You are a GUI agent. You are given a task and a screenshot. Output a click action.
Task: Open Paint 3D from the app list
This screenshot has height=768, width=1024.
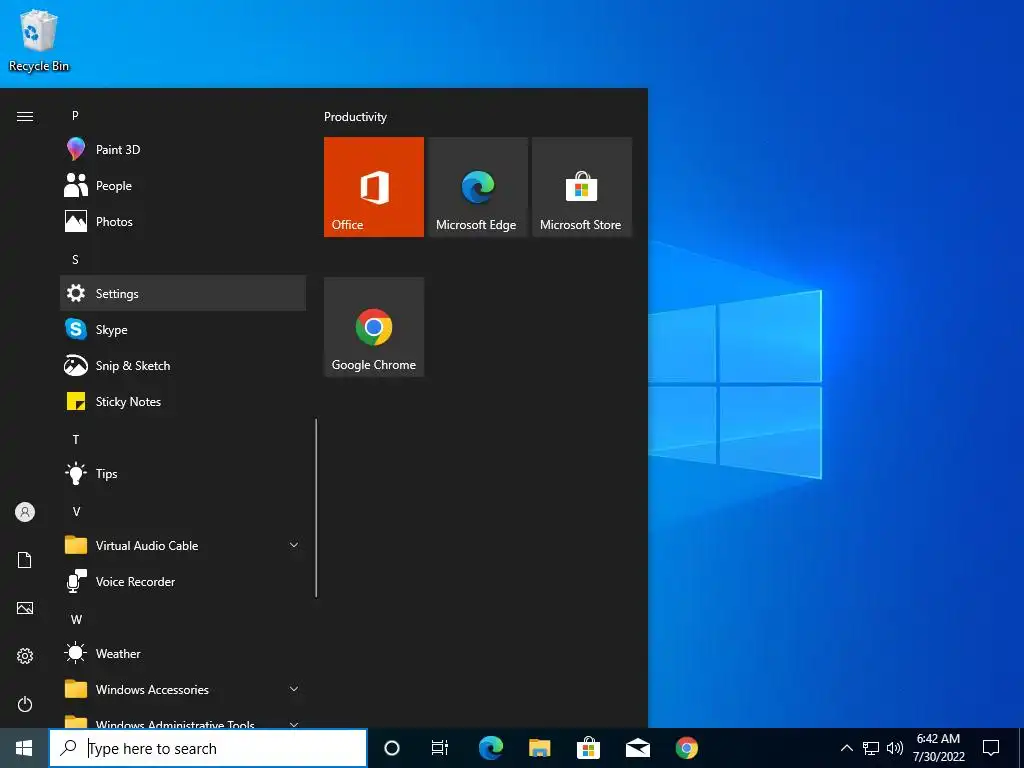[183, 150]
